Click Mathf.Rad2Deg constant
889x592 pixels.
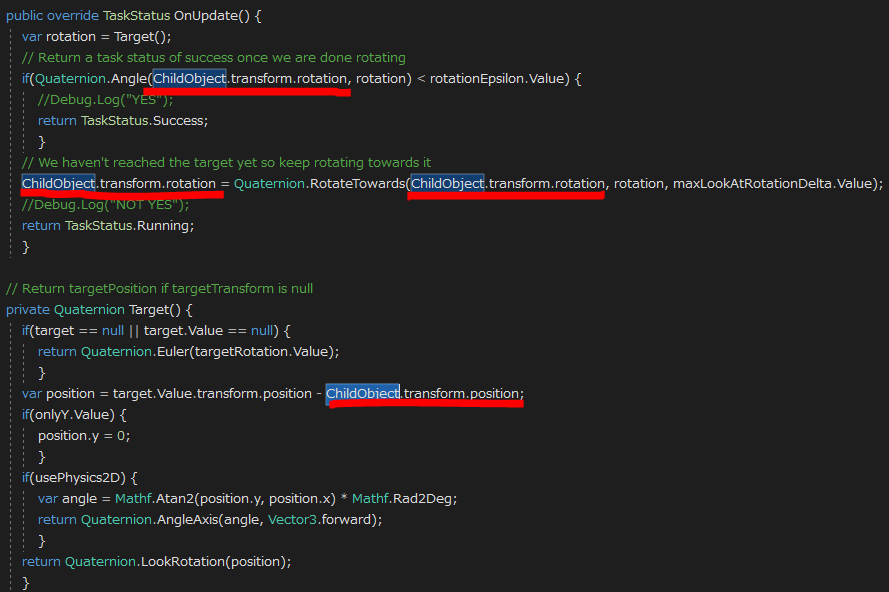pyautogui.click(x=402, y=498)
